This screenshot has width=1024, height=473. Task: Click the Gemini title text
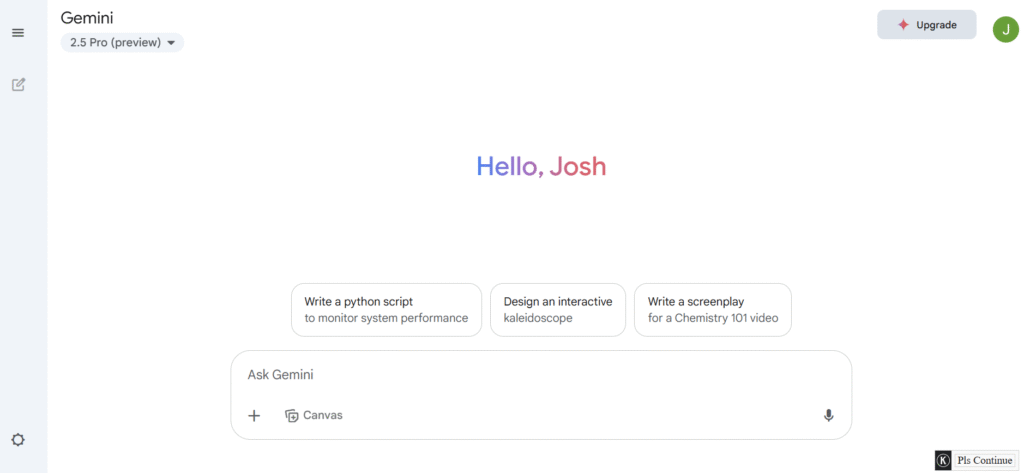click(87, 18)
